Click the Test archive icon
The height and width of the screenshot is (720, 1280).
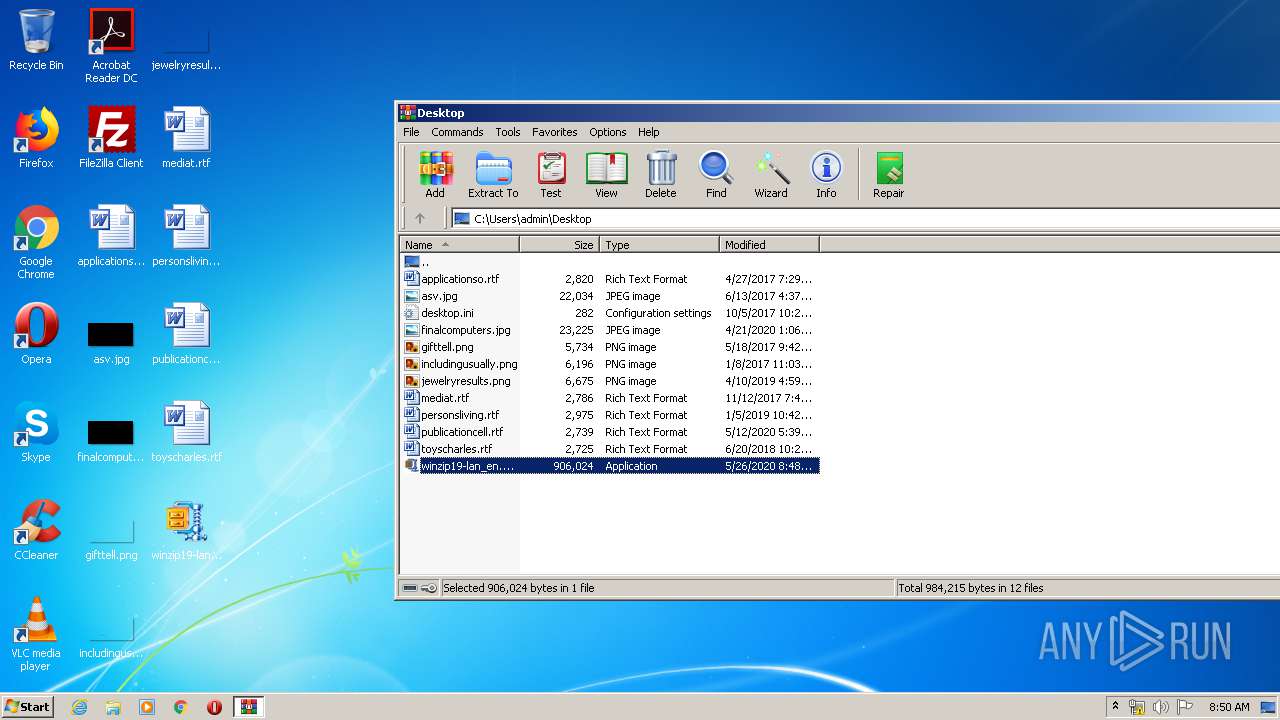551,175
